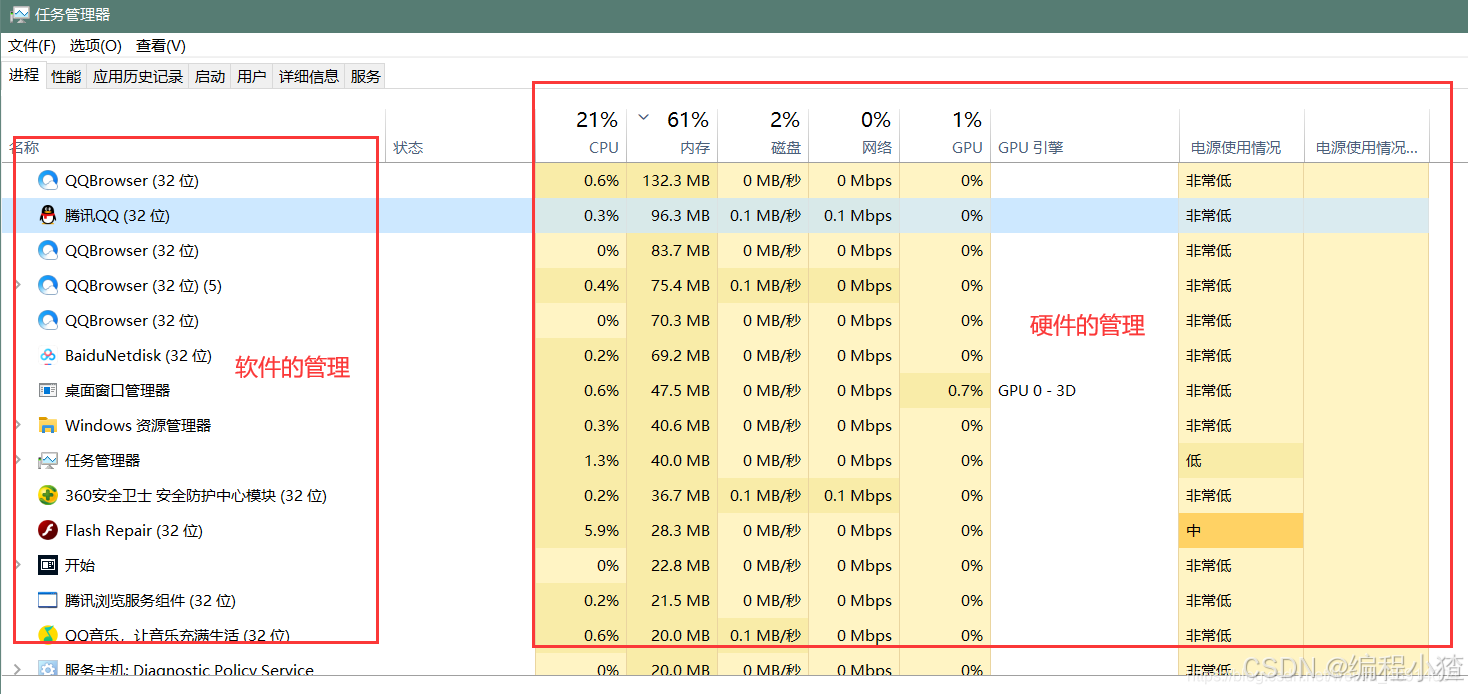Viewport: 1468px width, 694px height.
Task: Select the BaiduNetdisk process icon
Action: [x=48, y=356]
